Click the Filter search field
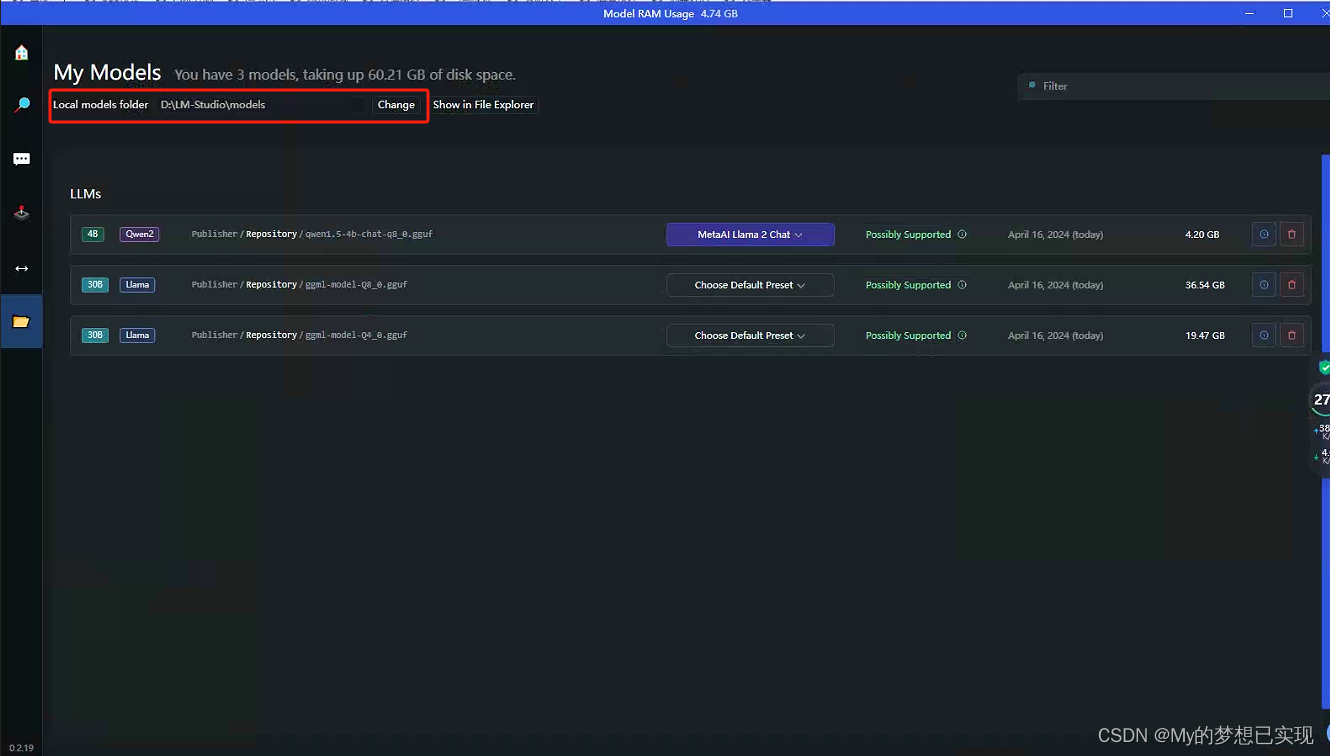This screenshot has height=756, width=1330. click(x=1174, y=86)
